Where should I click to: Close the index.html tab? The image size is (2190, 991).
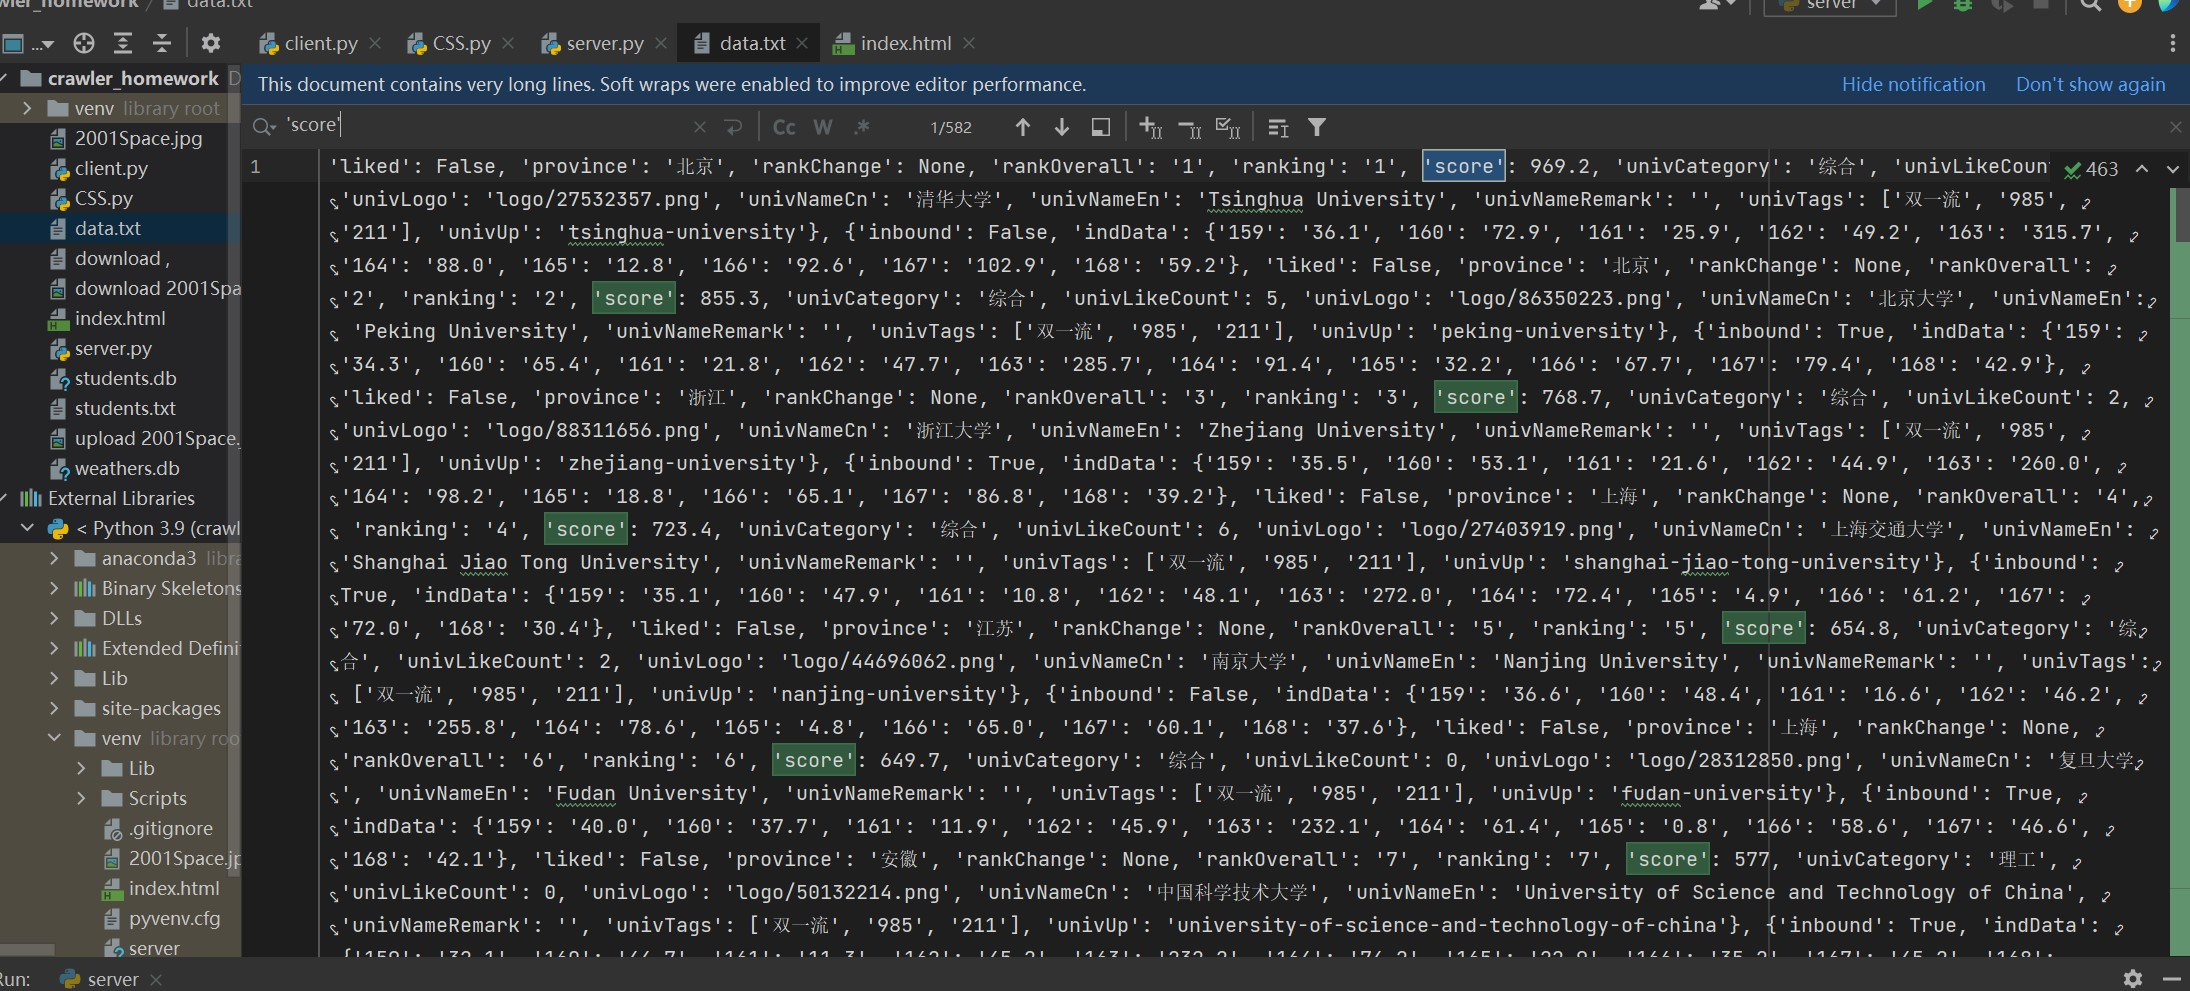968,43
